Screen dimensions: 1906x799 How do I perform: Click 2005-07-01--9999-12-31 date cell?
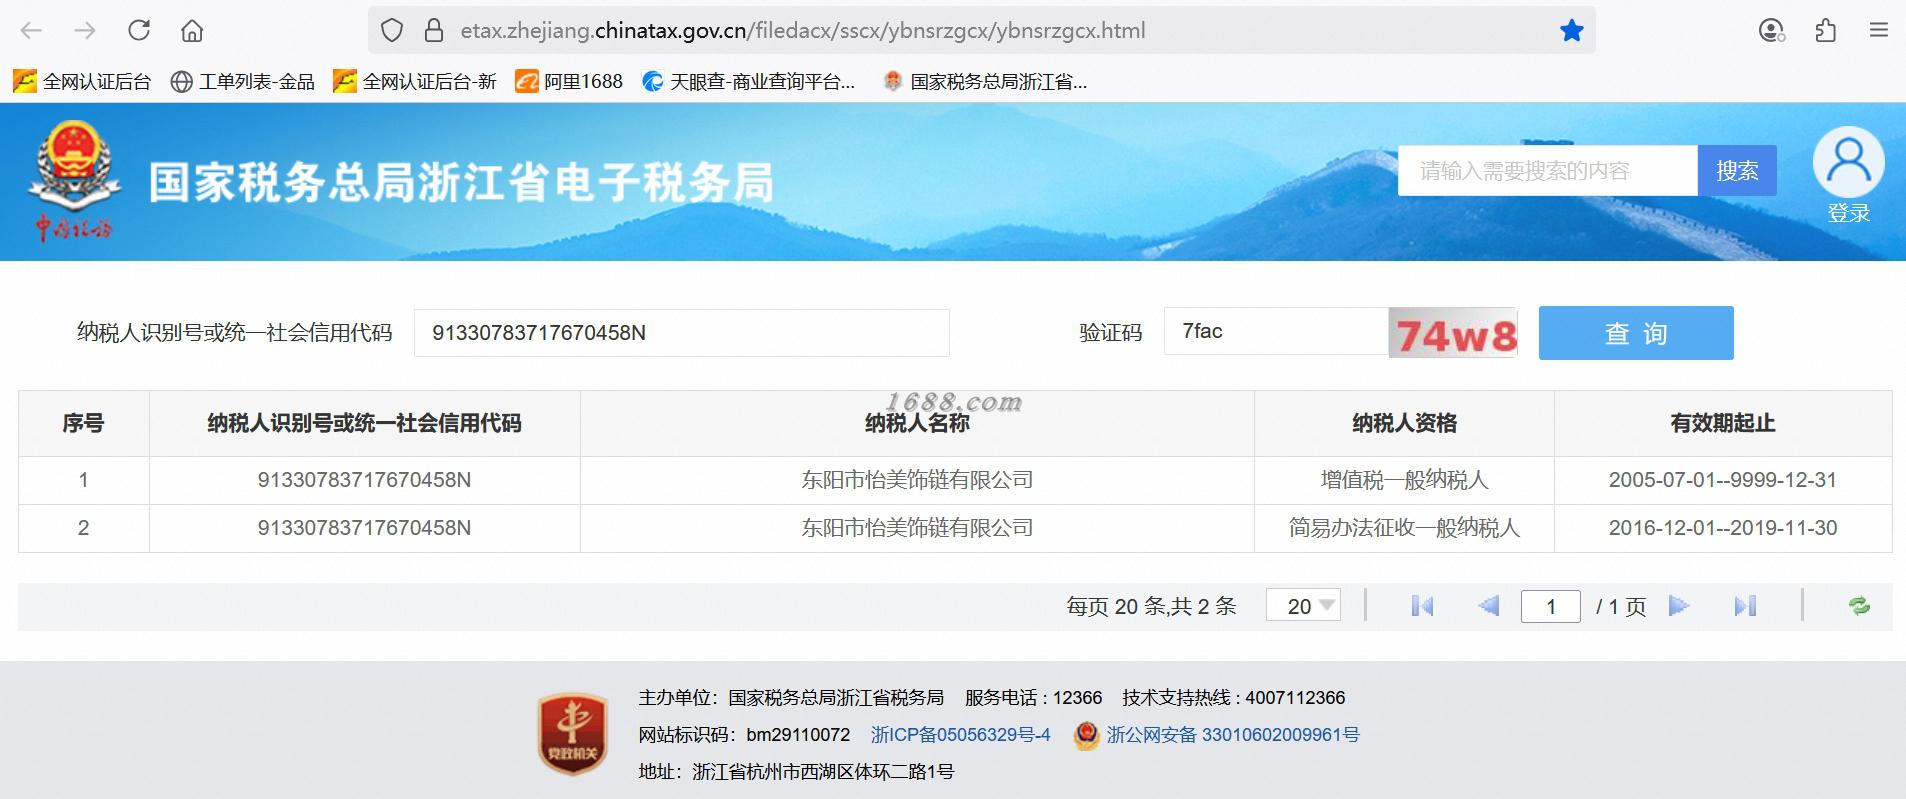pos(1723,480)
